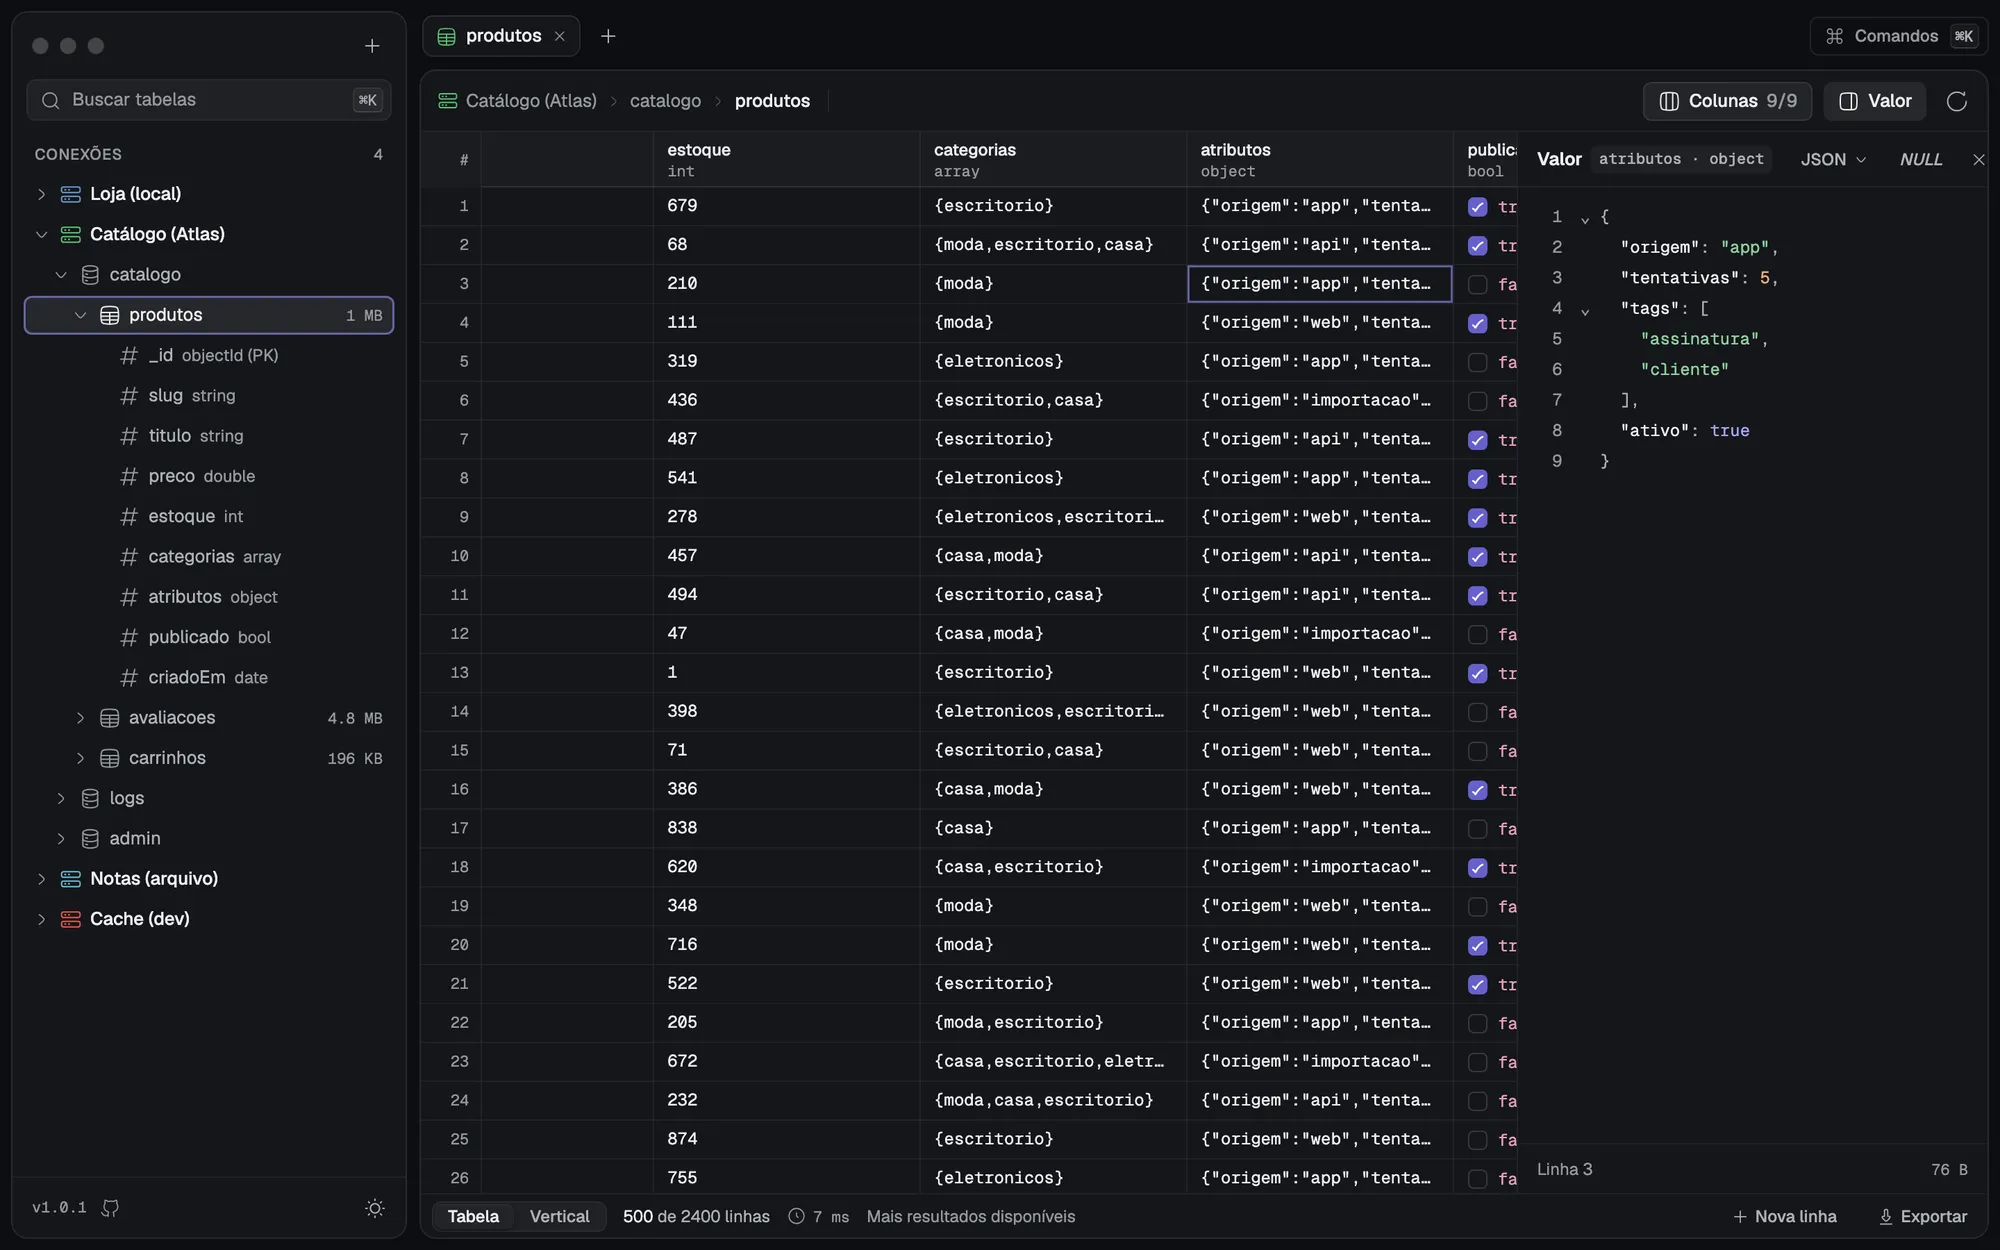
Task: Click the breadcrumb Catálogo (Atlas) icon
Action: [448, 101]
